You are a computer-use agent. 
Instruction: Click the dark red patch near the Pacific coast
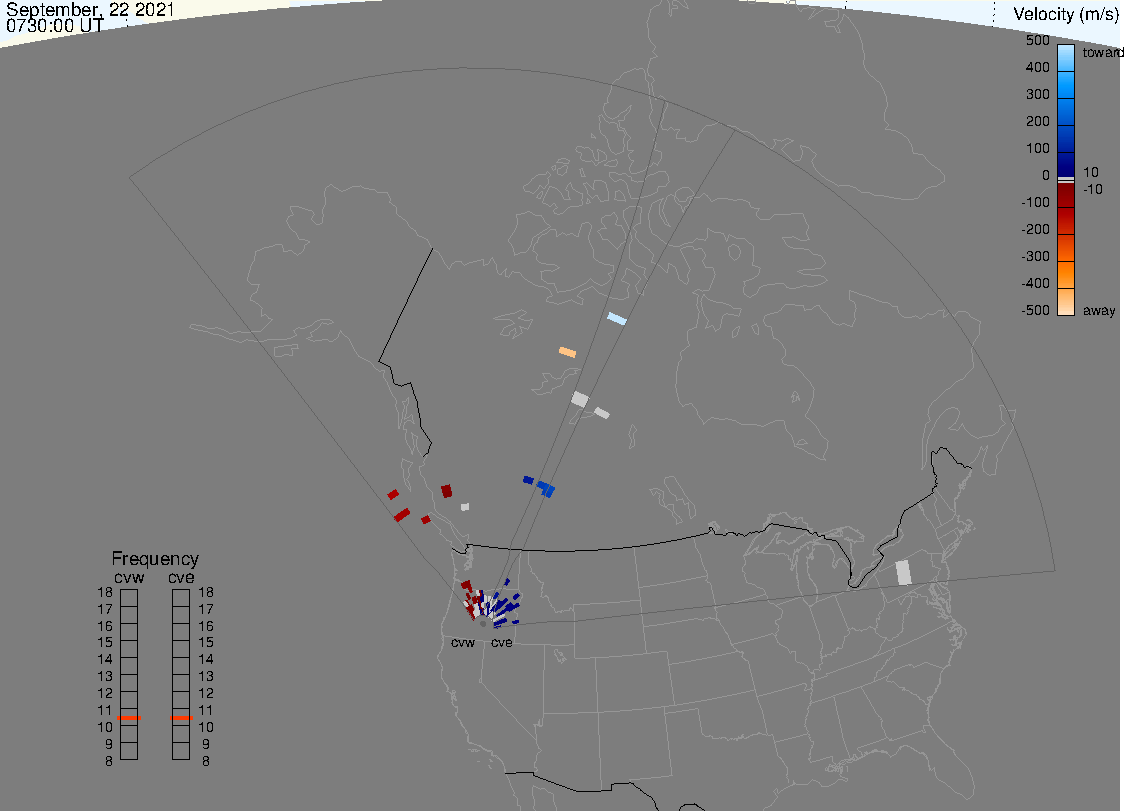(447, 490)
